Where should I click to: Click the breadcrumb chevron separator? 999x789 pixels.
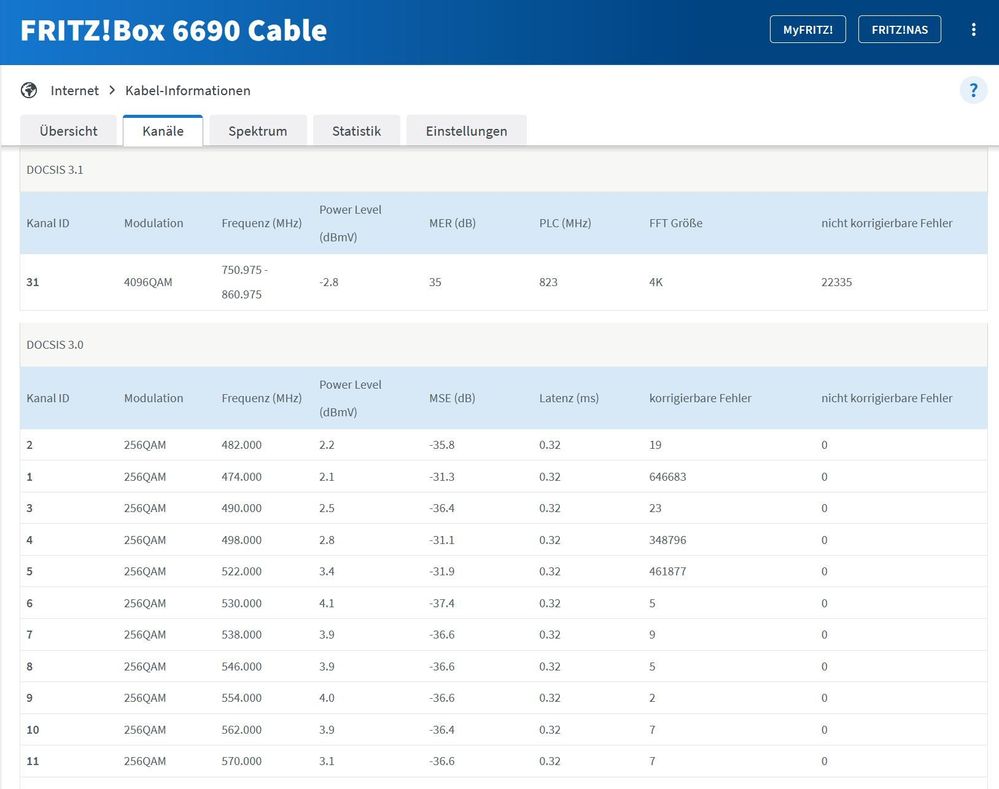pos(112,90)
